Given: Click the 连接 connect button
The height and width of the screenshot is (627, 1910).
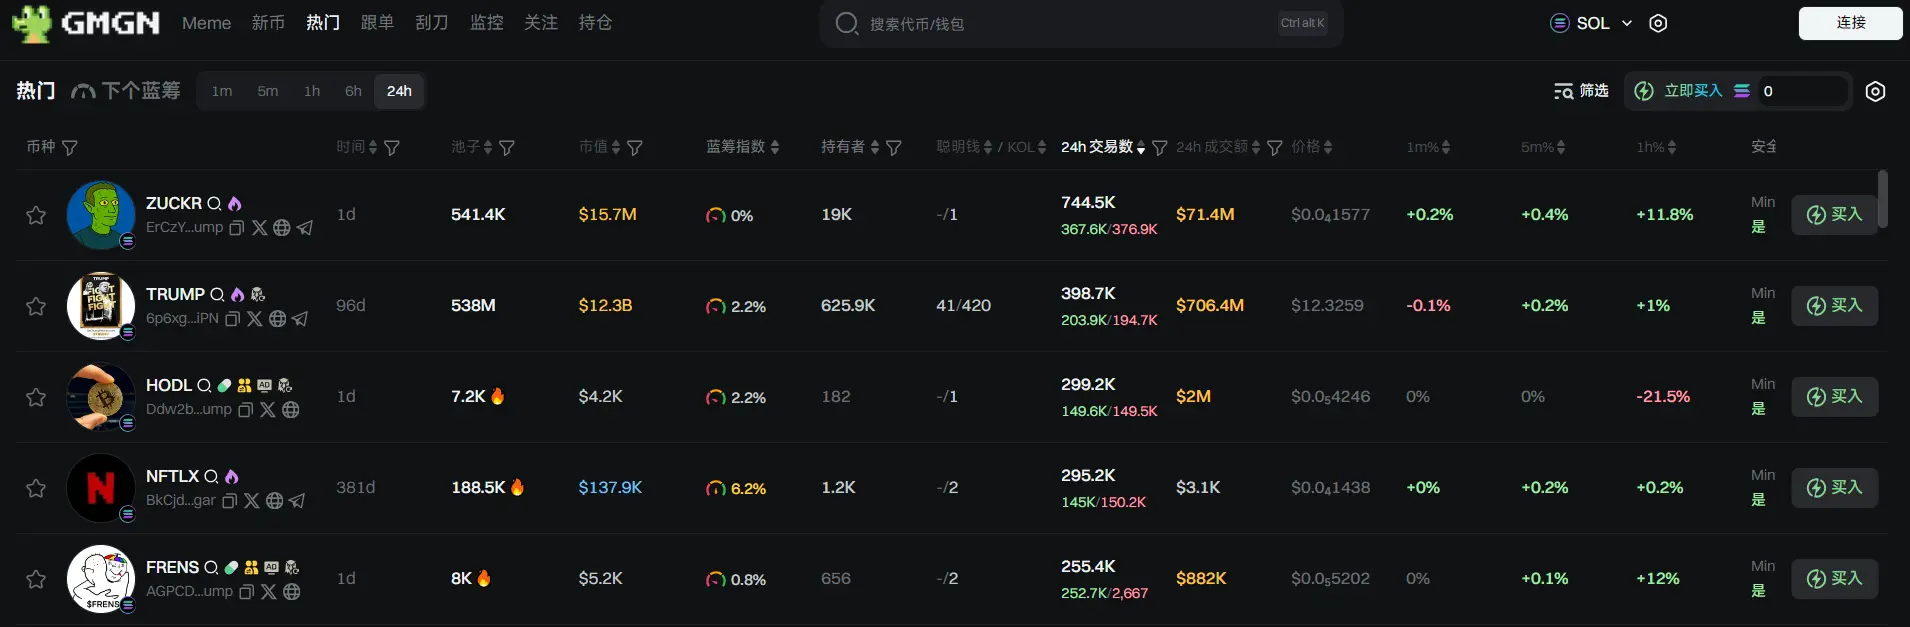Looking at the screenshot, I should [x=1850, y=23].
